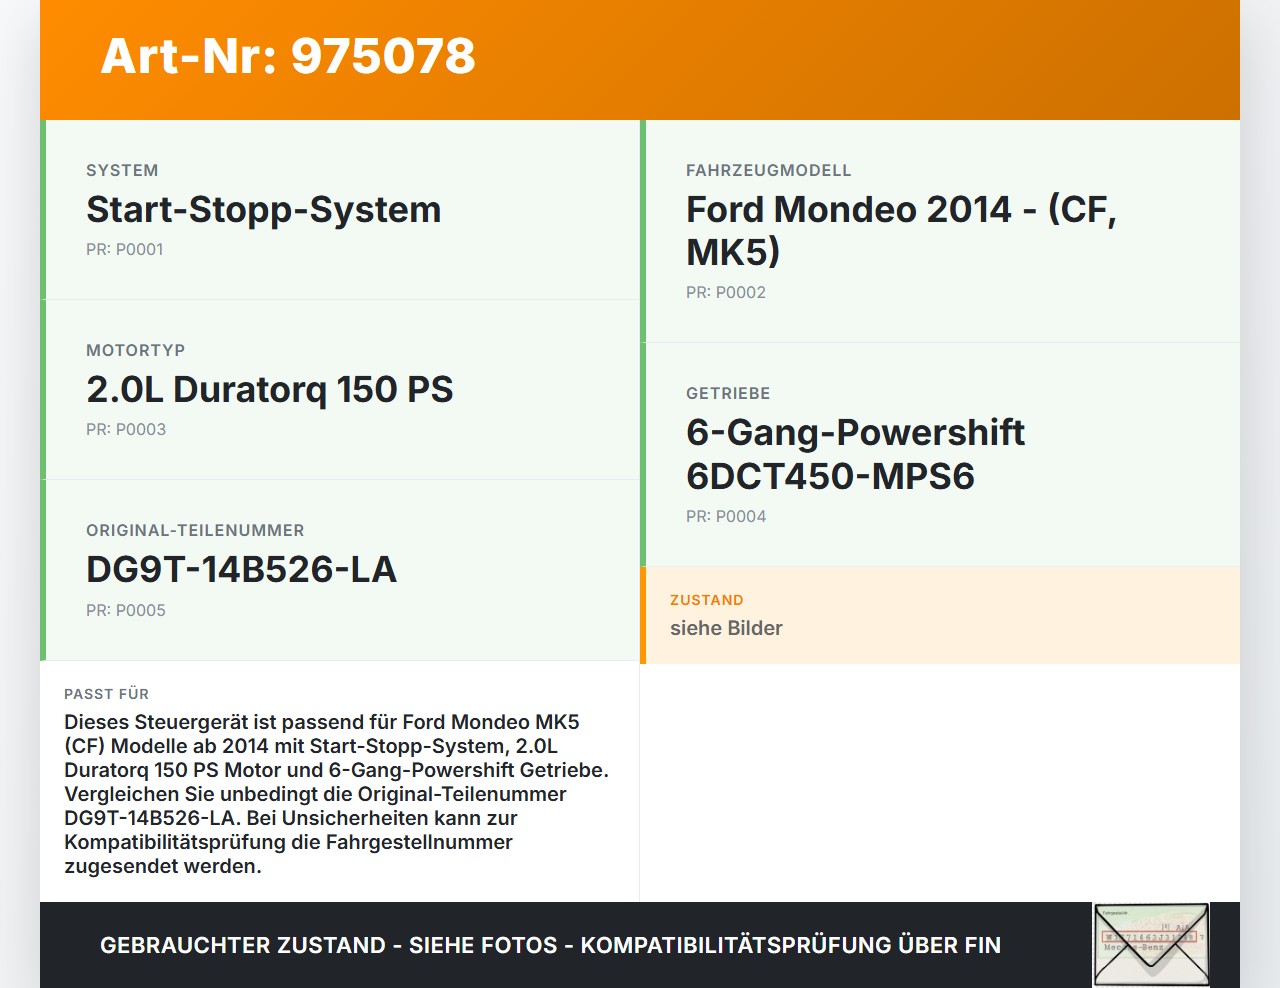Click the 'PASST FÜR' label
Viewport: 1280px width, 988px height.
pyautogui.click(x=107, y=693)
